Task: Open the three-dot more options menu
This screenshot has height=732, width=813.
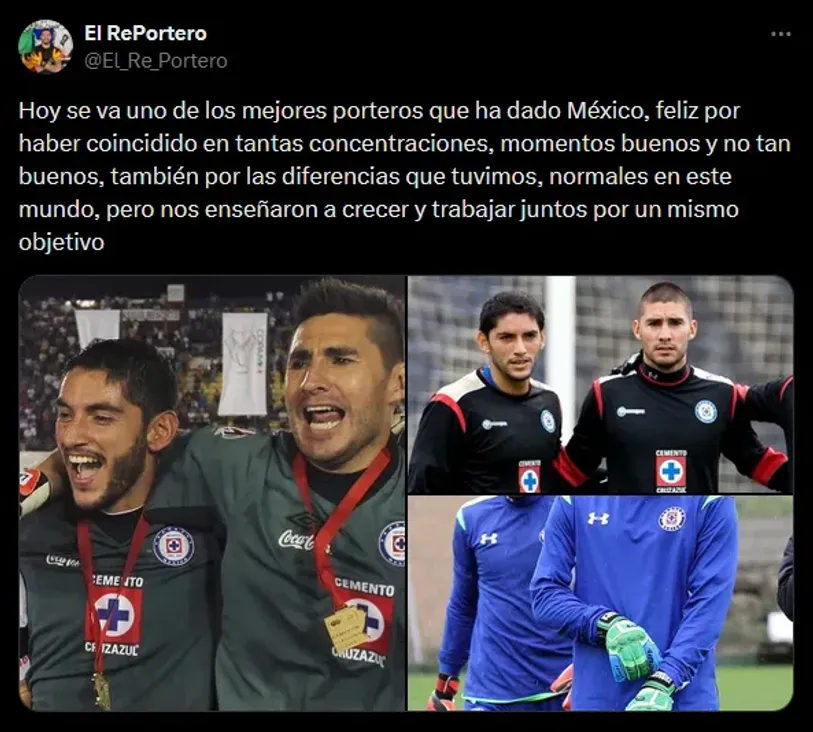Action: coord(780,34)
